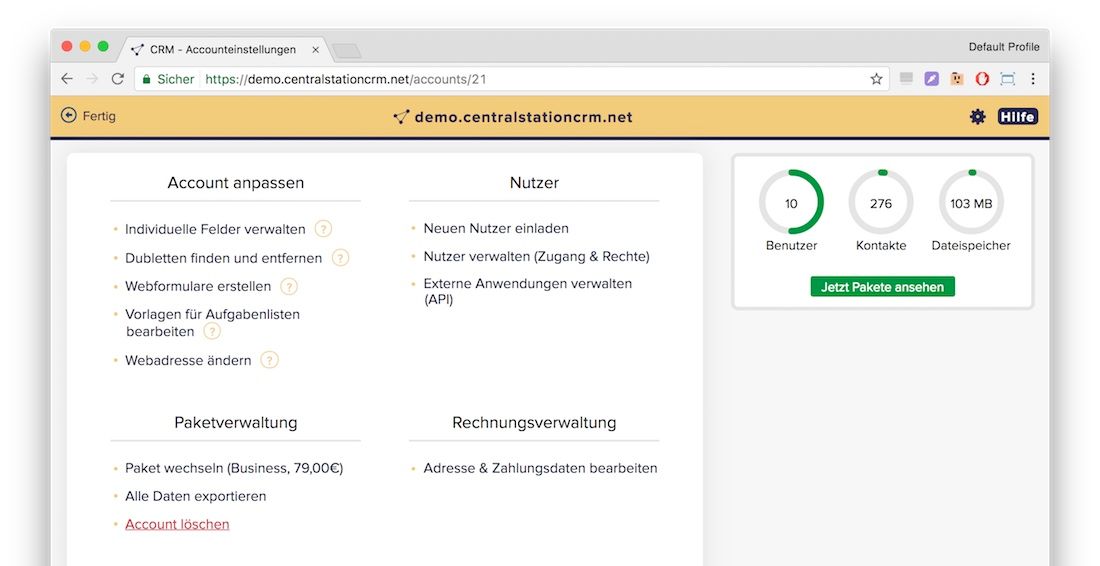Image resolution: width=1100 pixels, height=566 pixels.
Task: Click Account löschen link
Action: point(177,524)
